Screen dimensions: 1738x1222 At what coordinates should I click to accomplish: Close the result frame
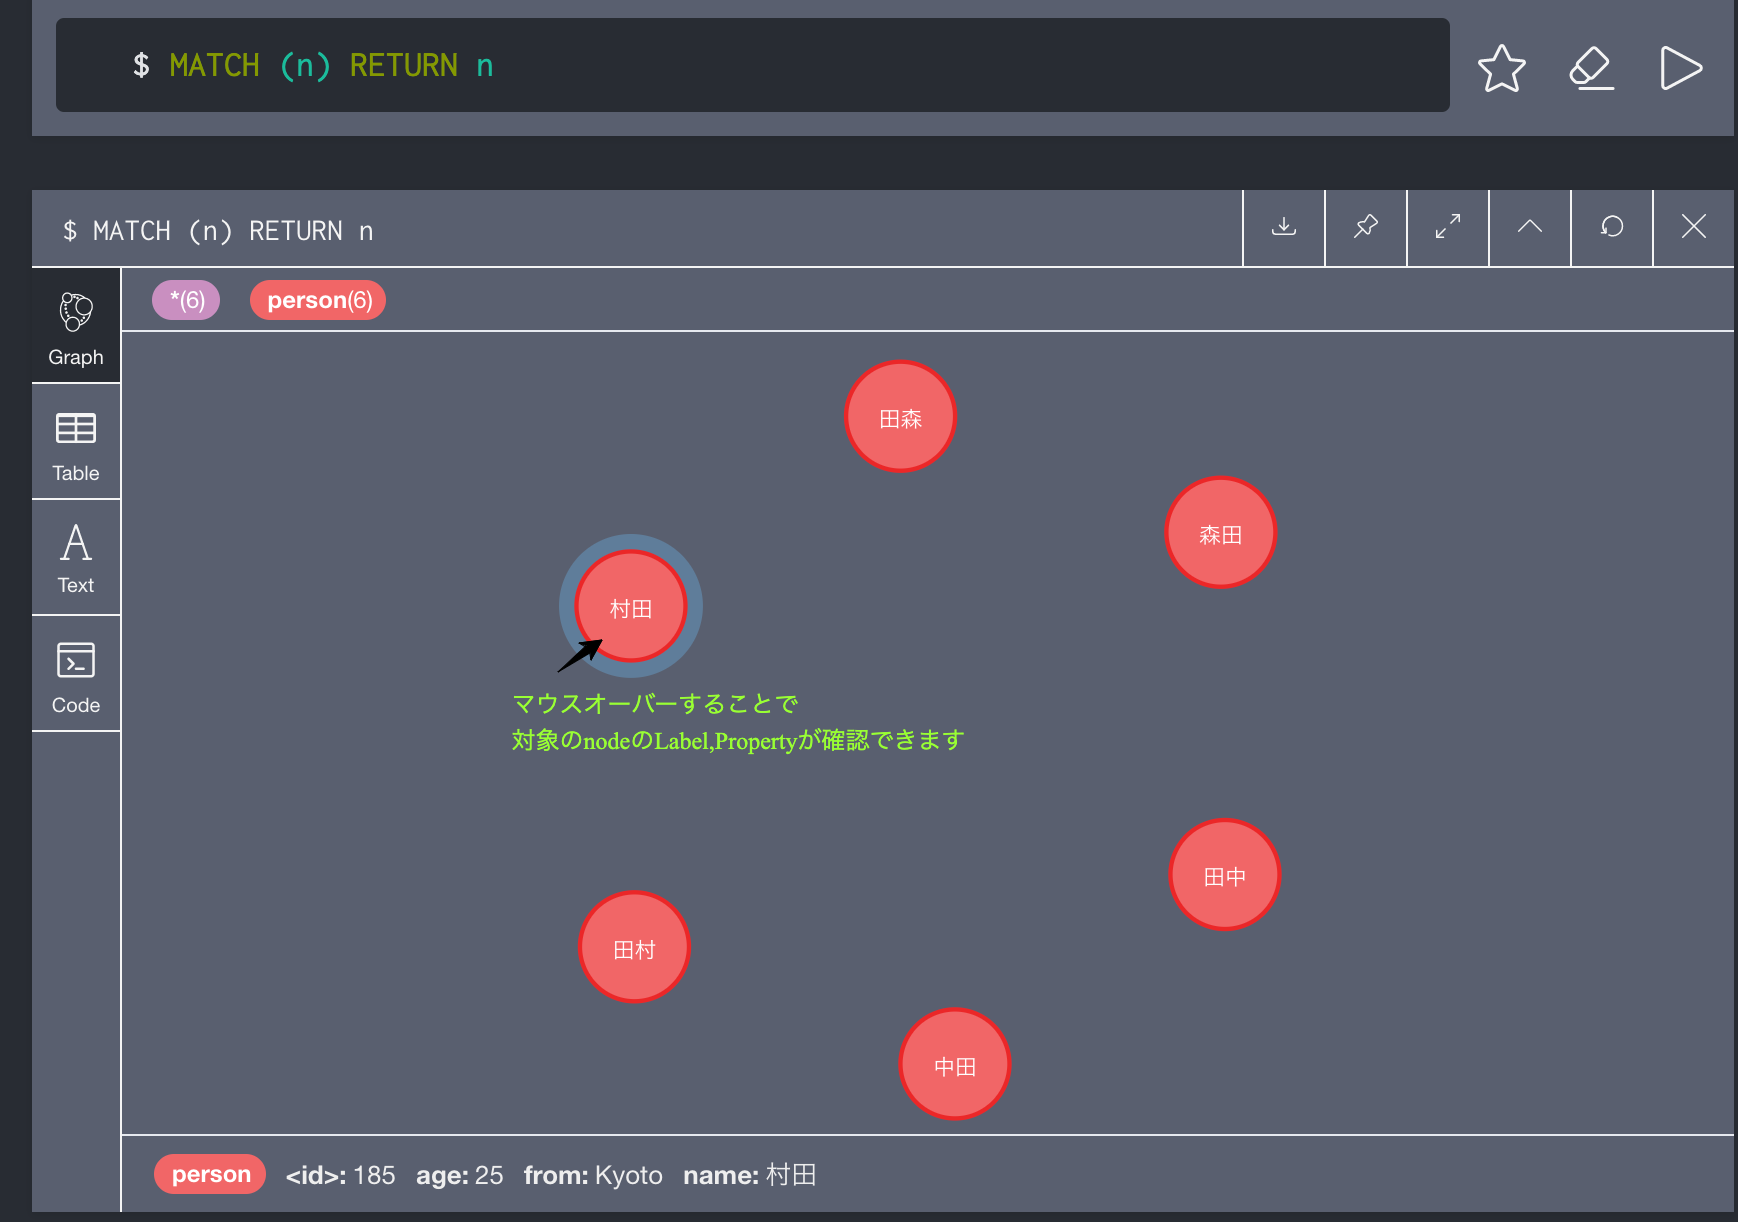(1694, 227)
